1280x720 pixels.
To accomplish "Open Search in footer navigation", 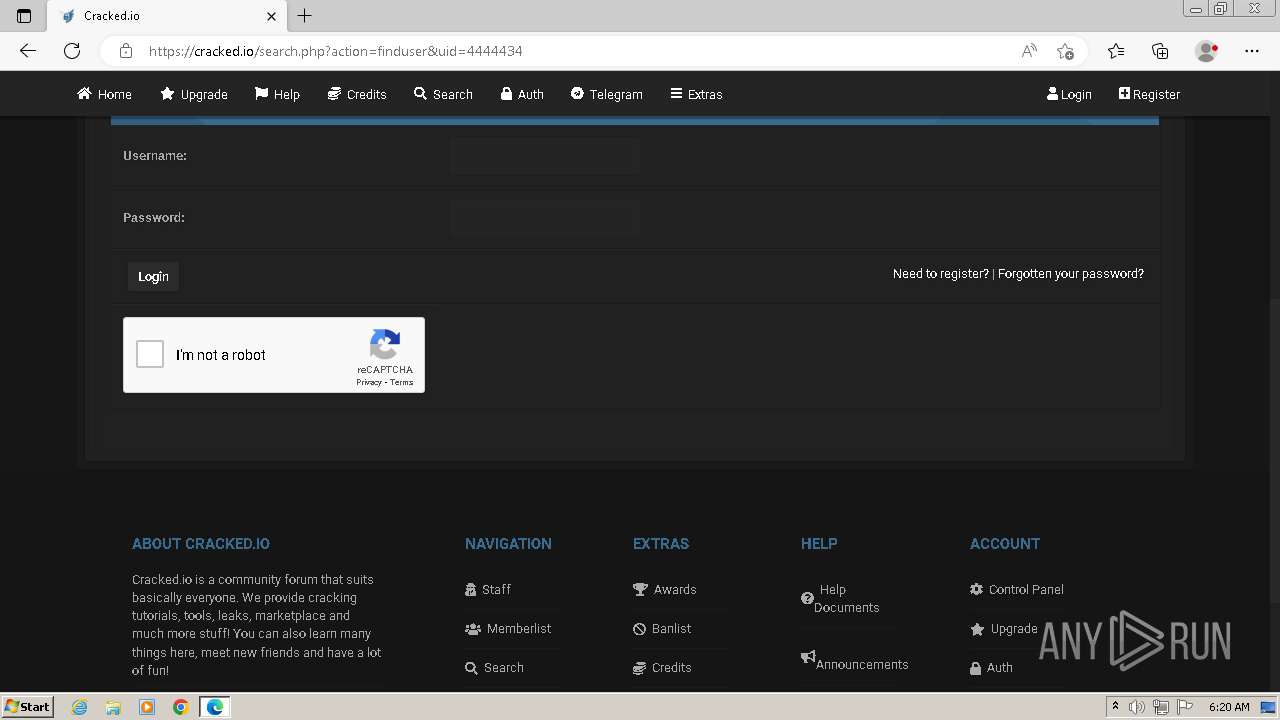I will pos(494,667).
